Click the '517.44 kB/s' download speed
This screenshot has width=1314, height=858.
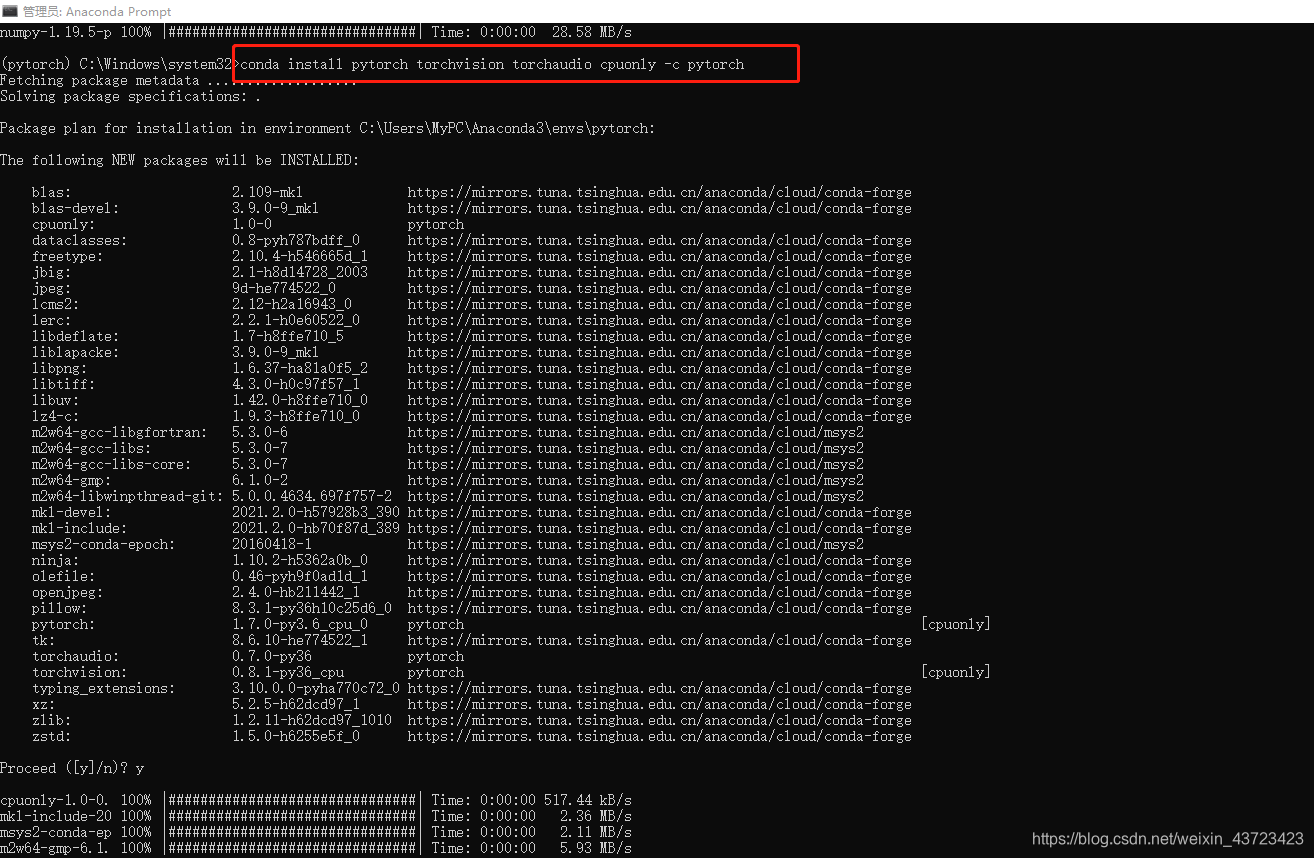tap(588, 800)
